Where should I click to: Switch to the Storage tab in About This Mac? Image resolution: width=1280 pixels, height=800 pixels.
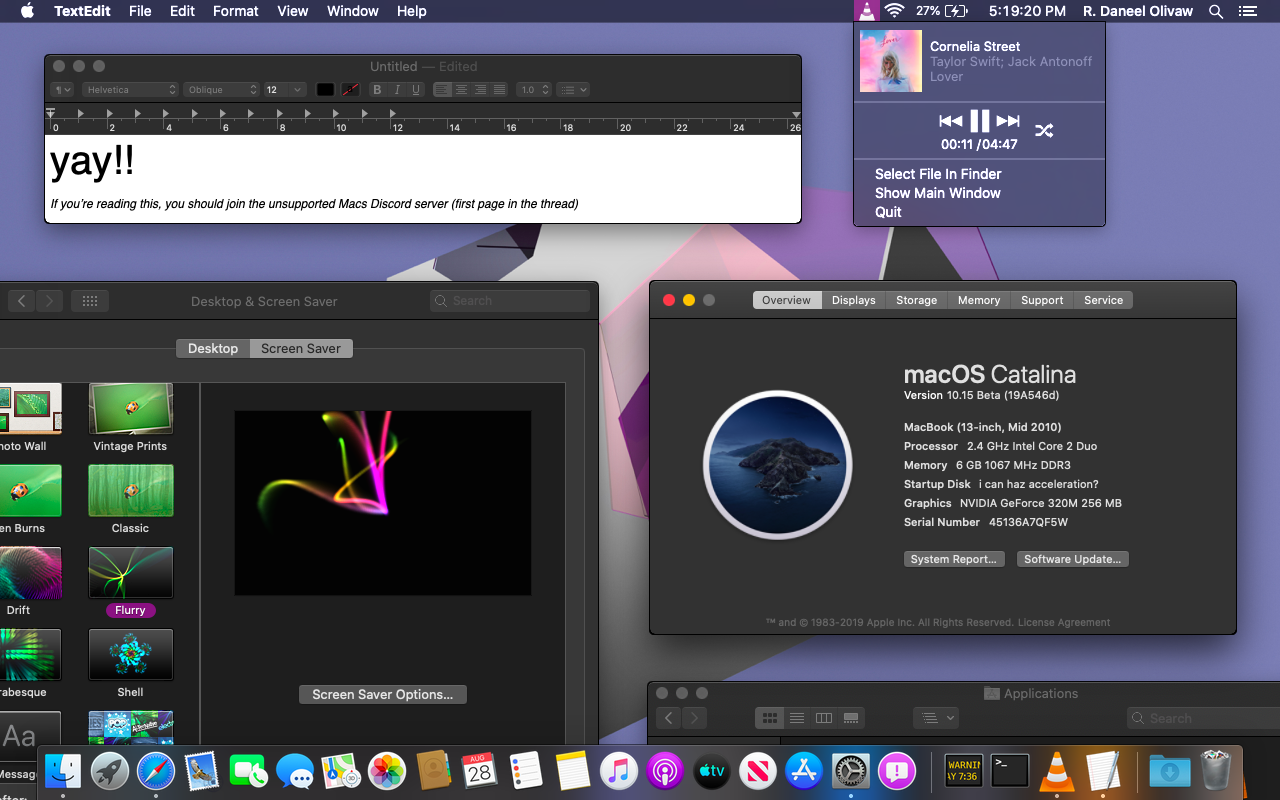[917, 300]
